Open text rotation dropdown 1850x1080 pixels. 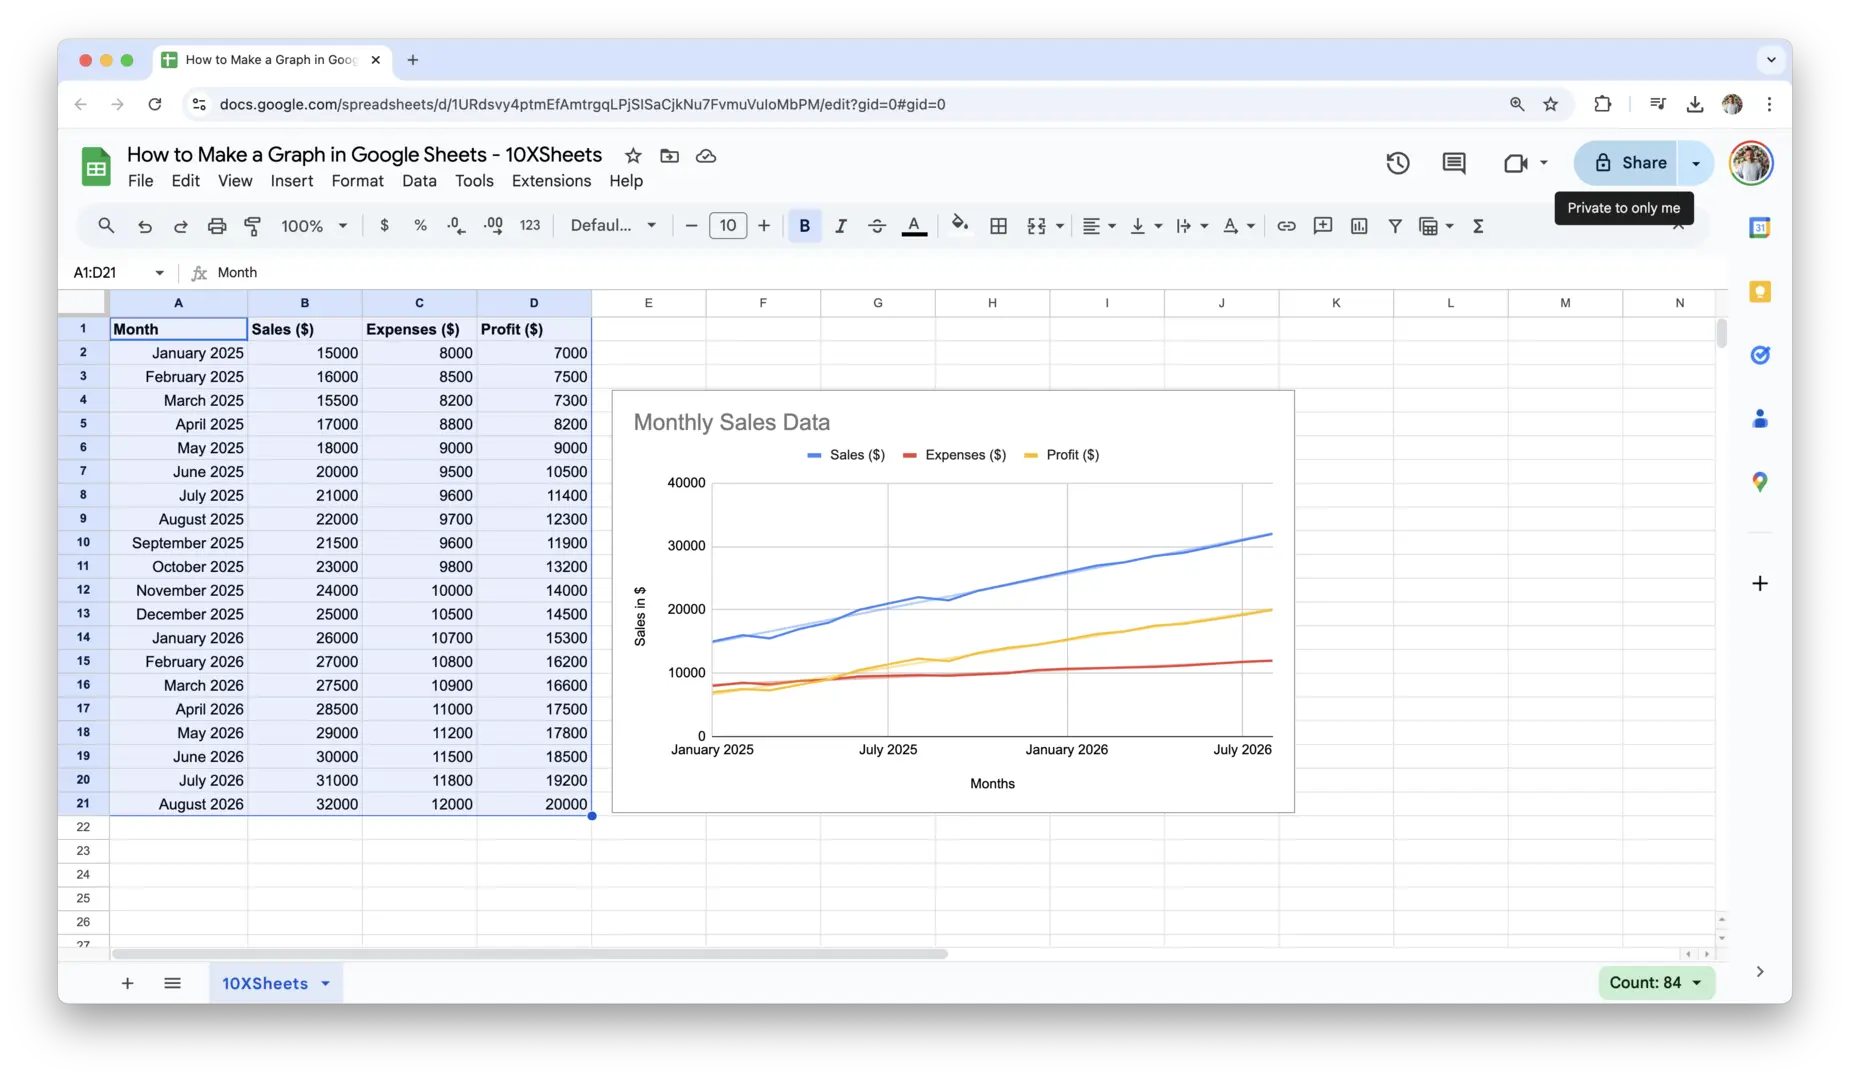tap(1239, 226)
